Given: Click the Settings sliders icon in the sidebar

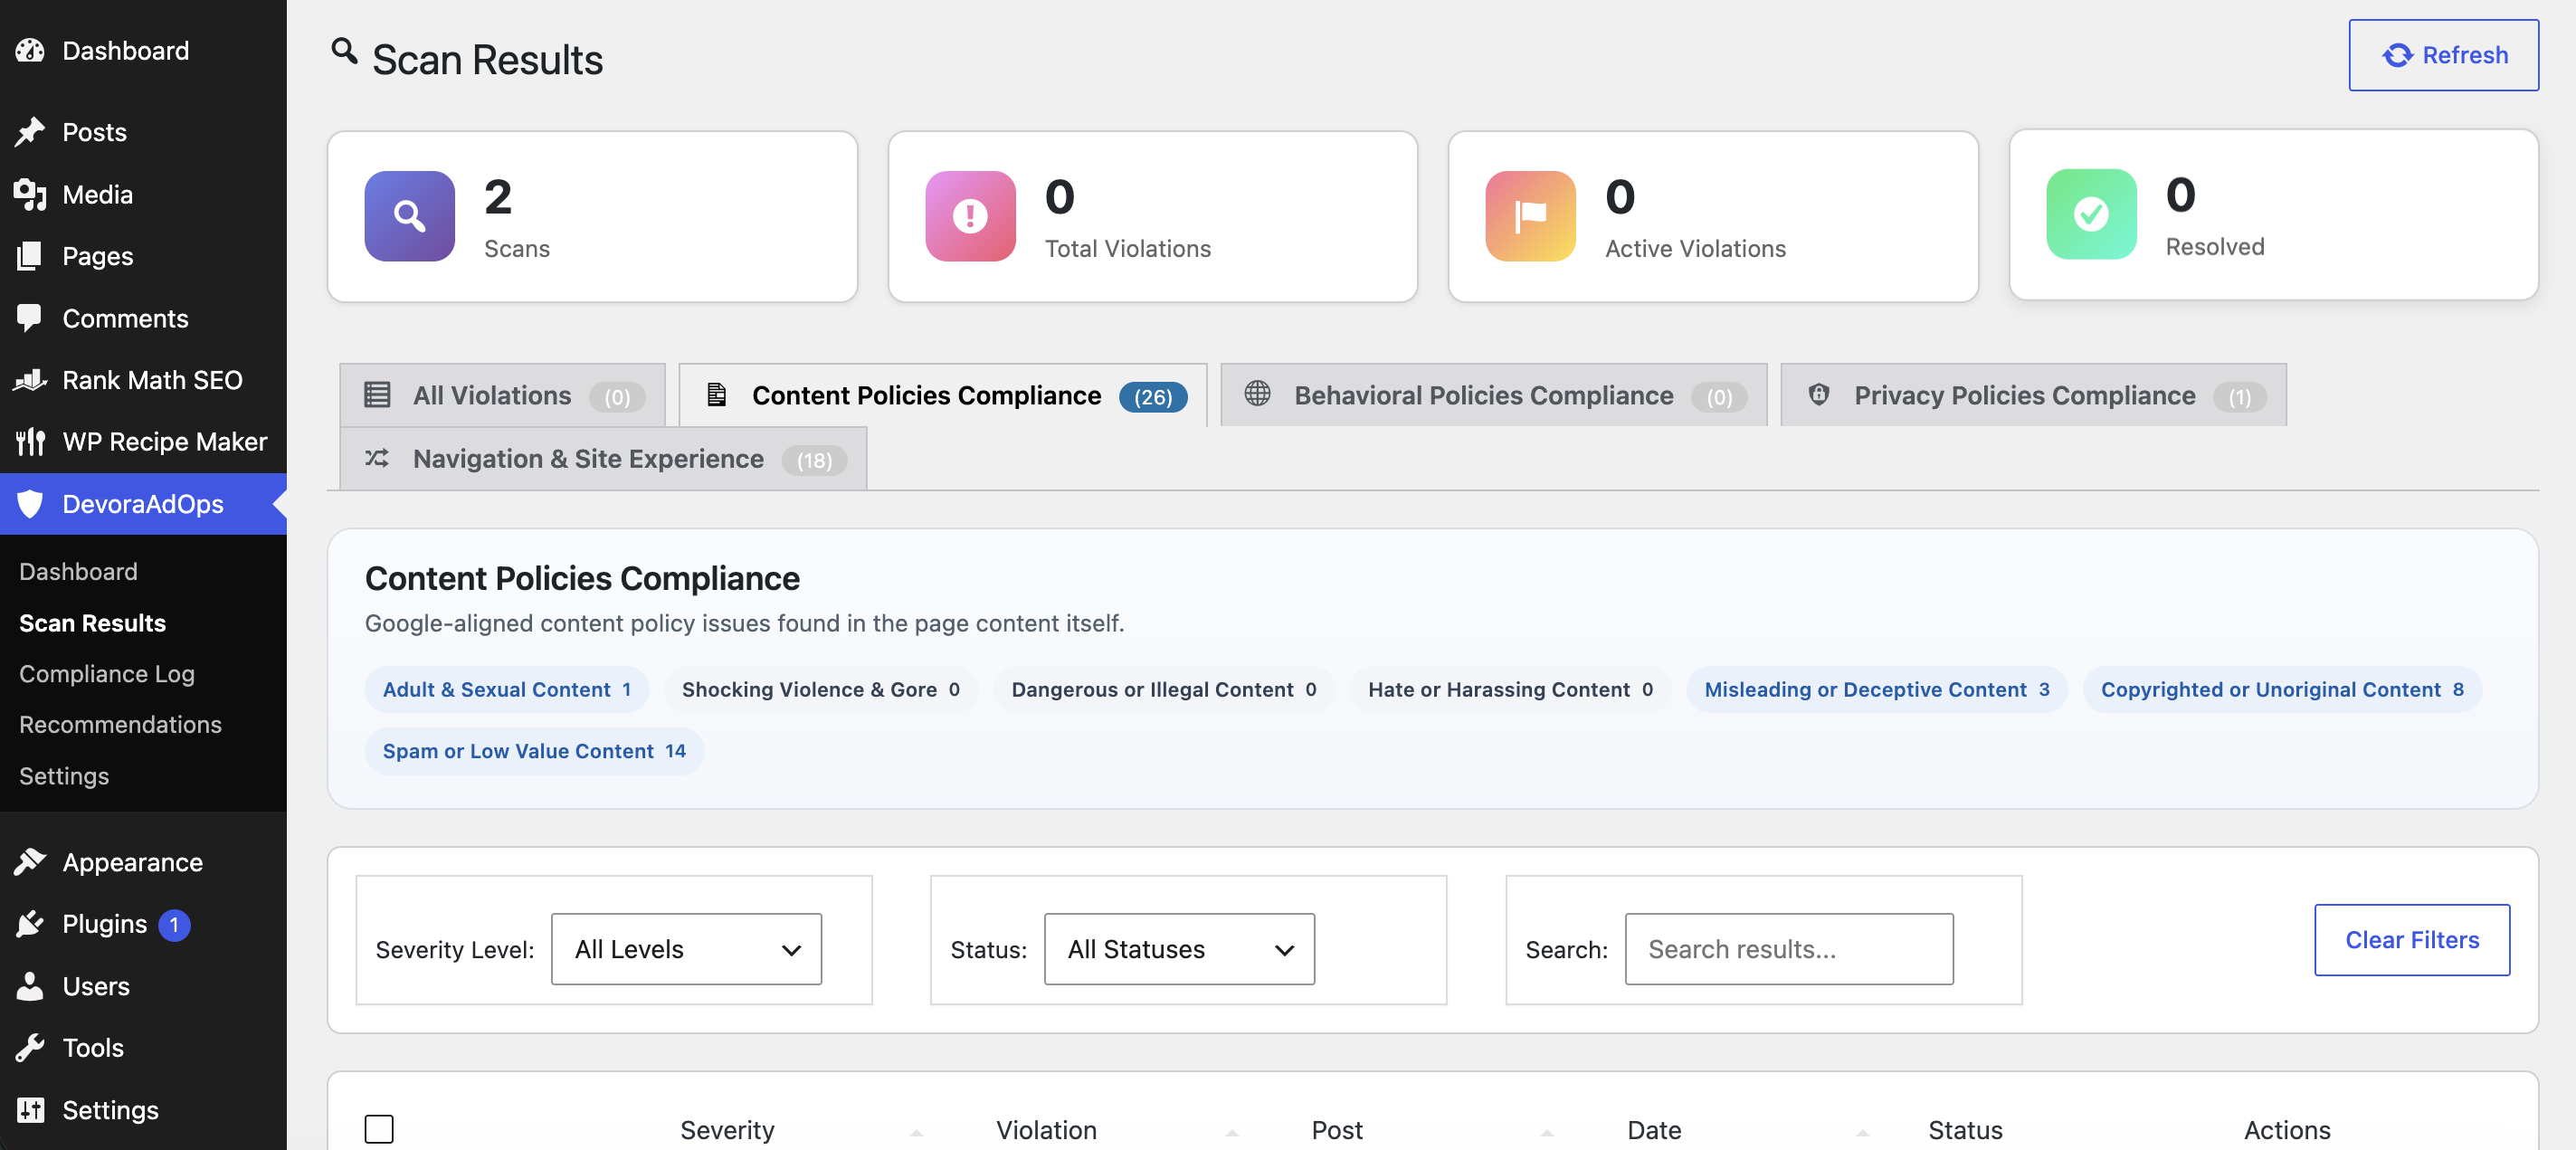Looking at the screenshot, I should tap(30, 1110).
